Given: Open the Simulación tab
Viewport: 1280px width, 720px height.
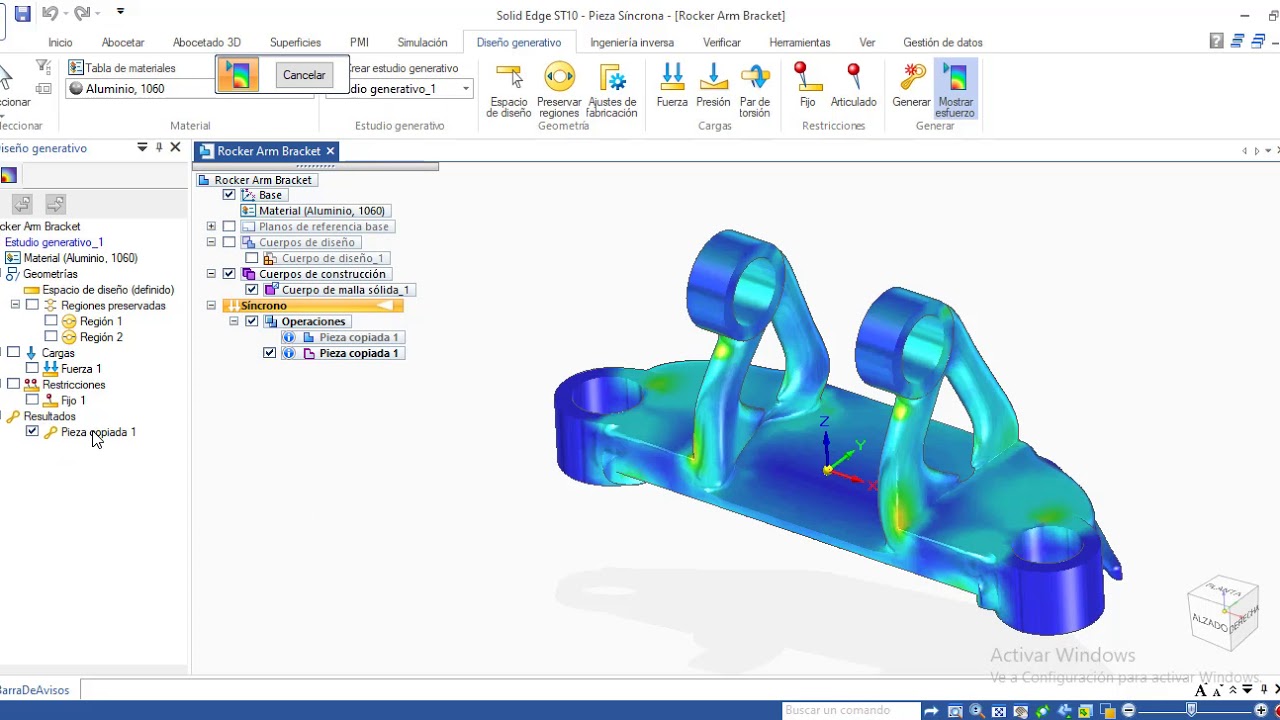Looking at the screenshot, I should coord(422,43).
